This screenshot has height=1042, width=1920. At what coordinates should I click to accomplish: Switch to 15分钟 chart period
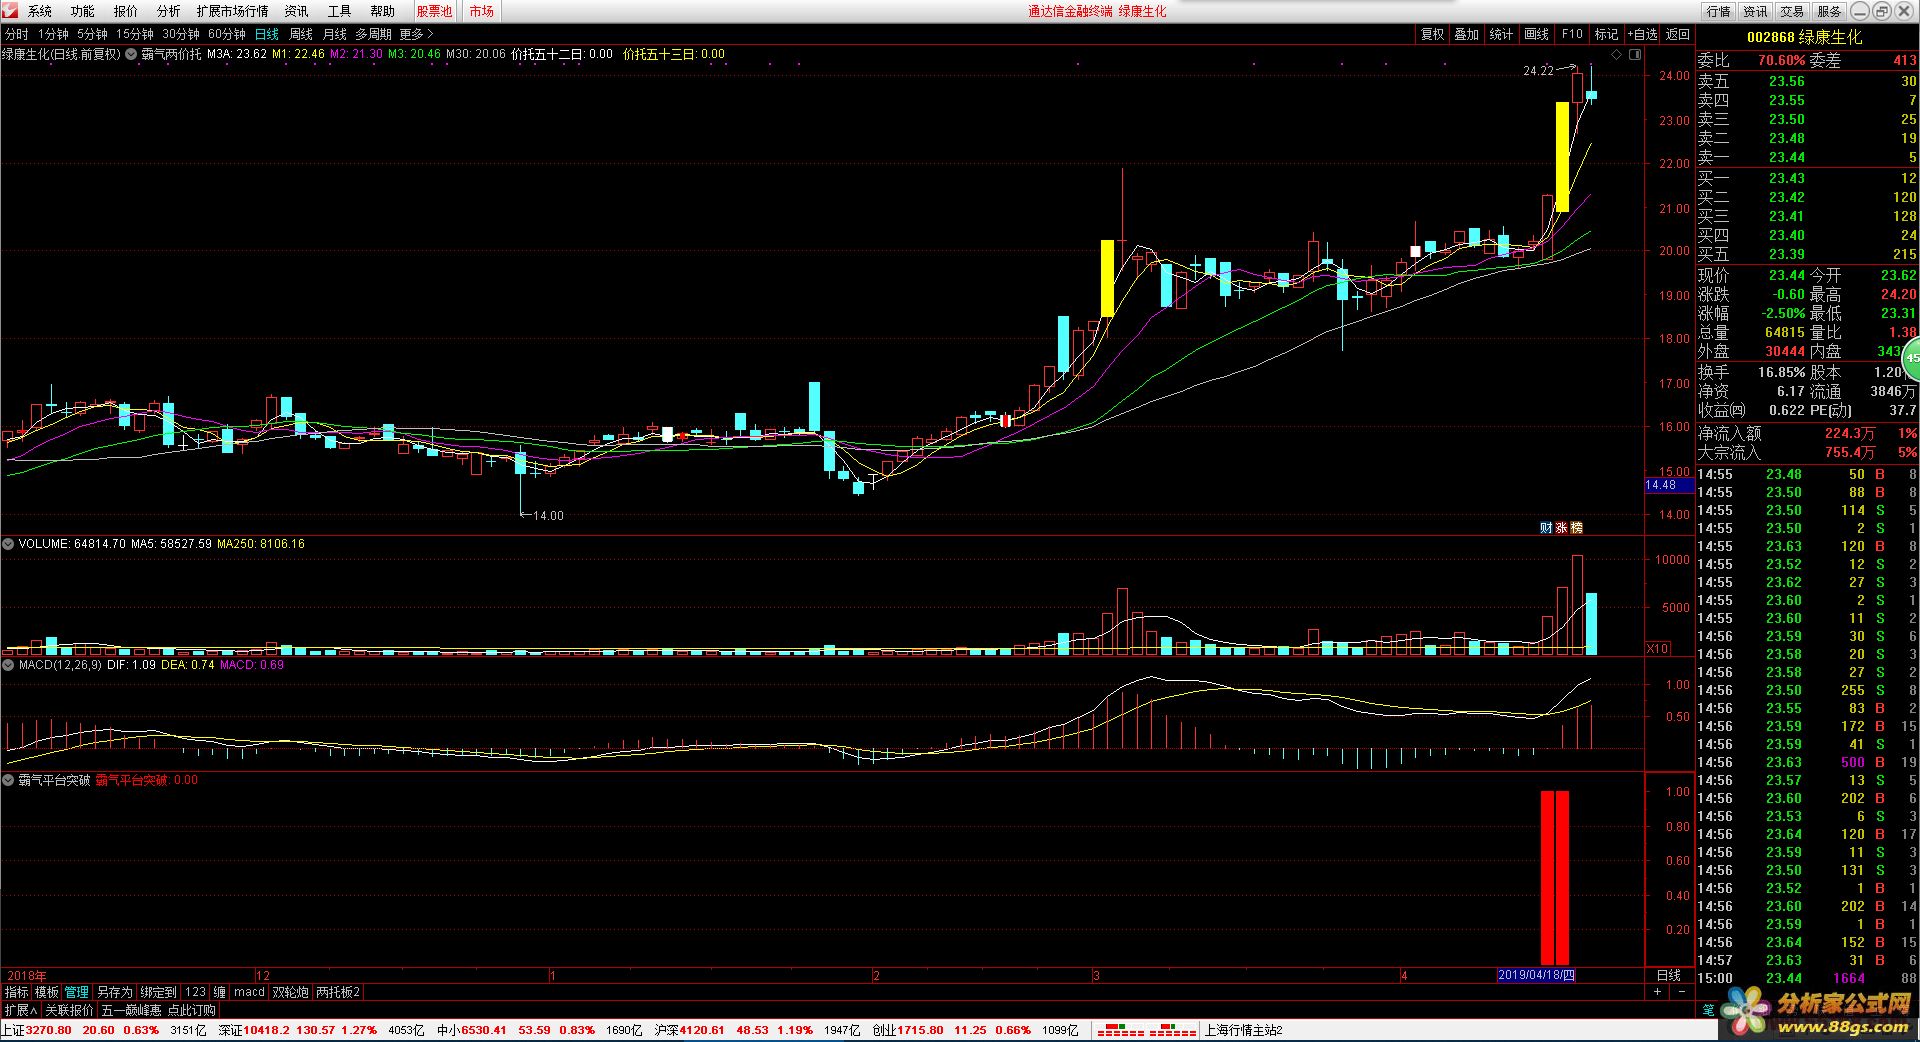tap(134, 34)
